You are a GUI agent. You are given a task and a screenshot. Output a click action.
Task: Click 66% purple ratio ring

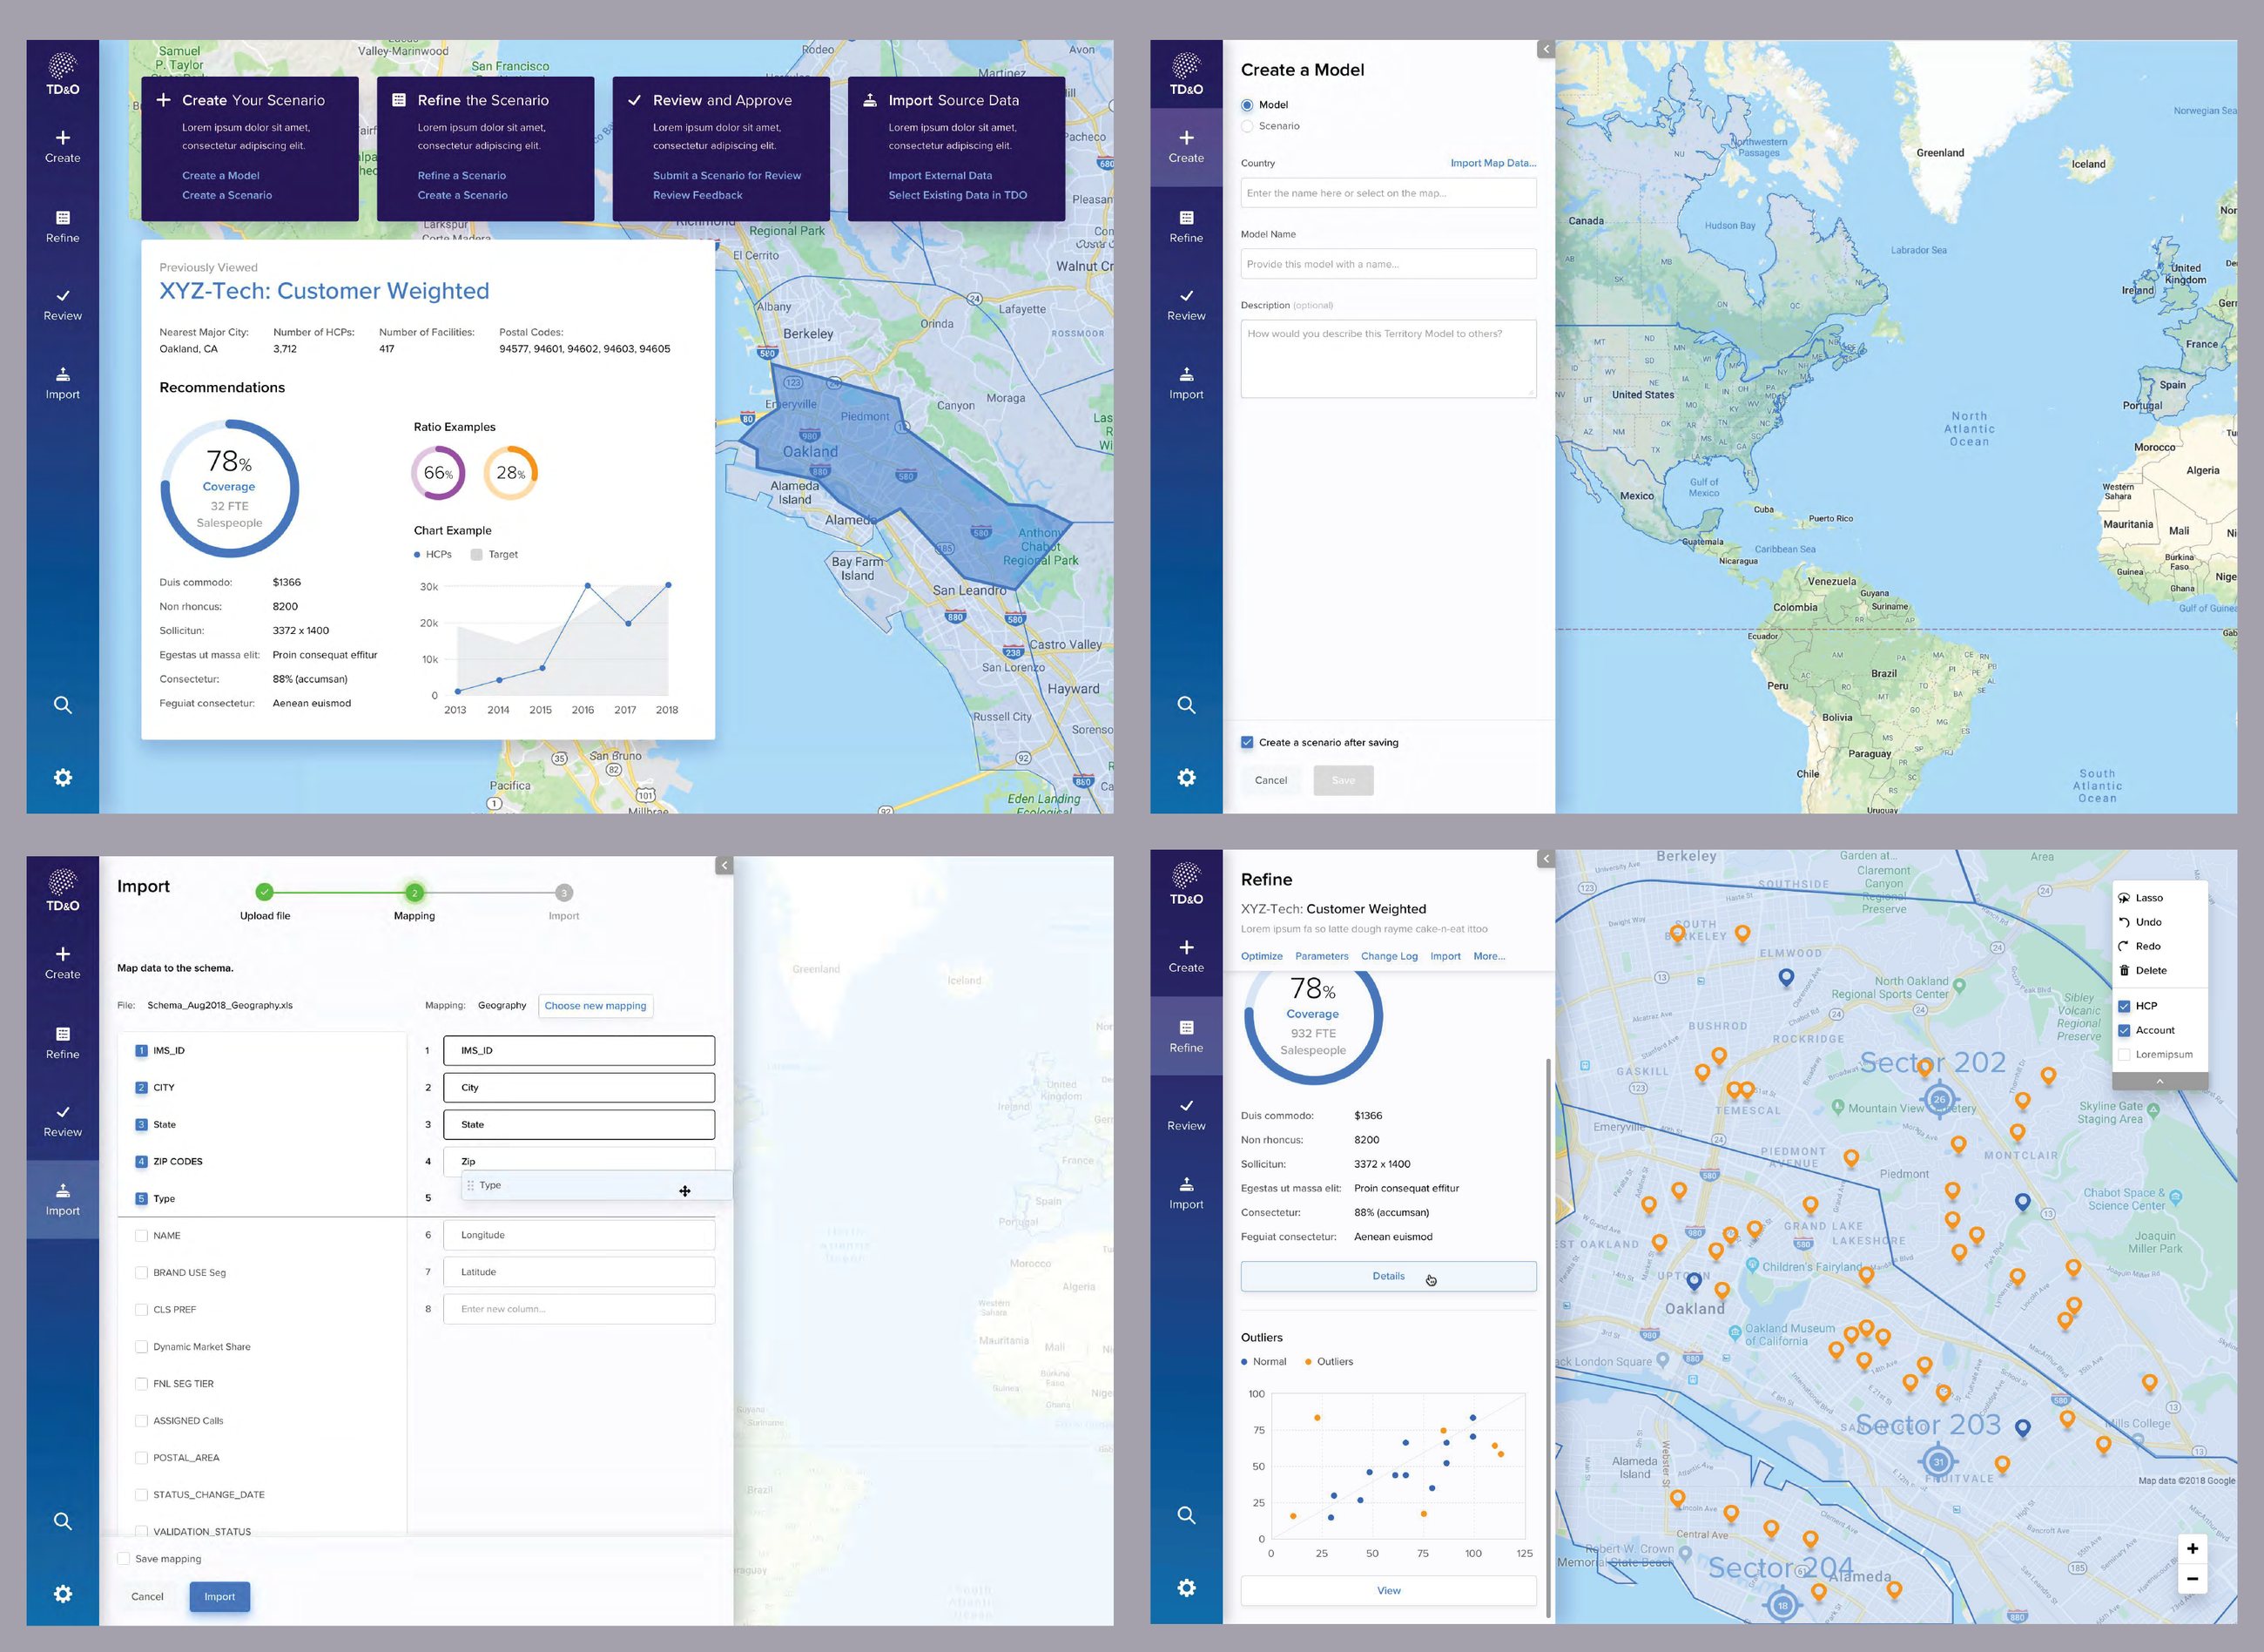[x=438, y=473]
